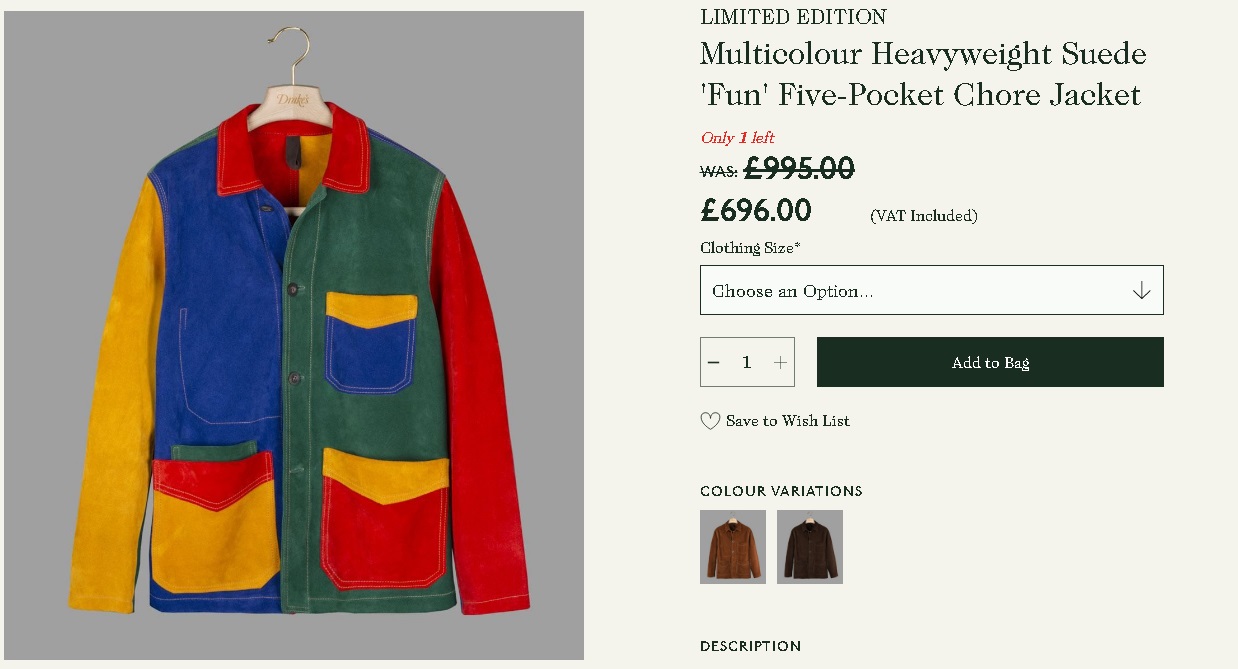Choose the dark brown jacket colour variation
The height and width of the screenshot is (669, 1238).
click(810, 547)
